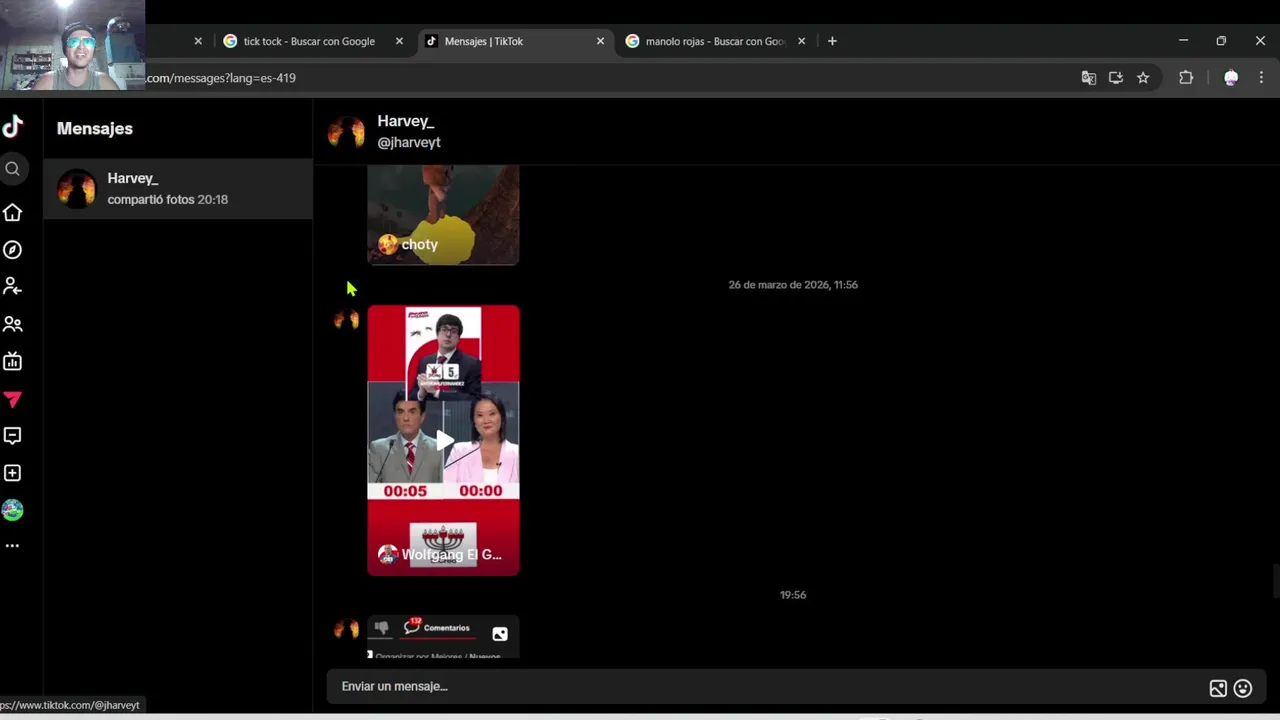Open the LIVE icon in sidebar
This screenshot has height=720, width=1280.
tap(12, 361)
